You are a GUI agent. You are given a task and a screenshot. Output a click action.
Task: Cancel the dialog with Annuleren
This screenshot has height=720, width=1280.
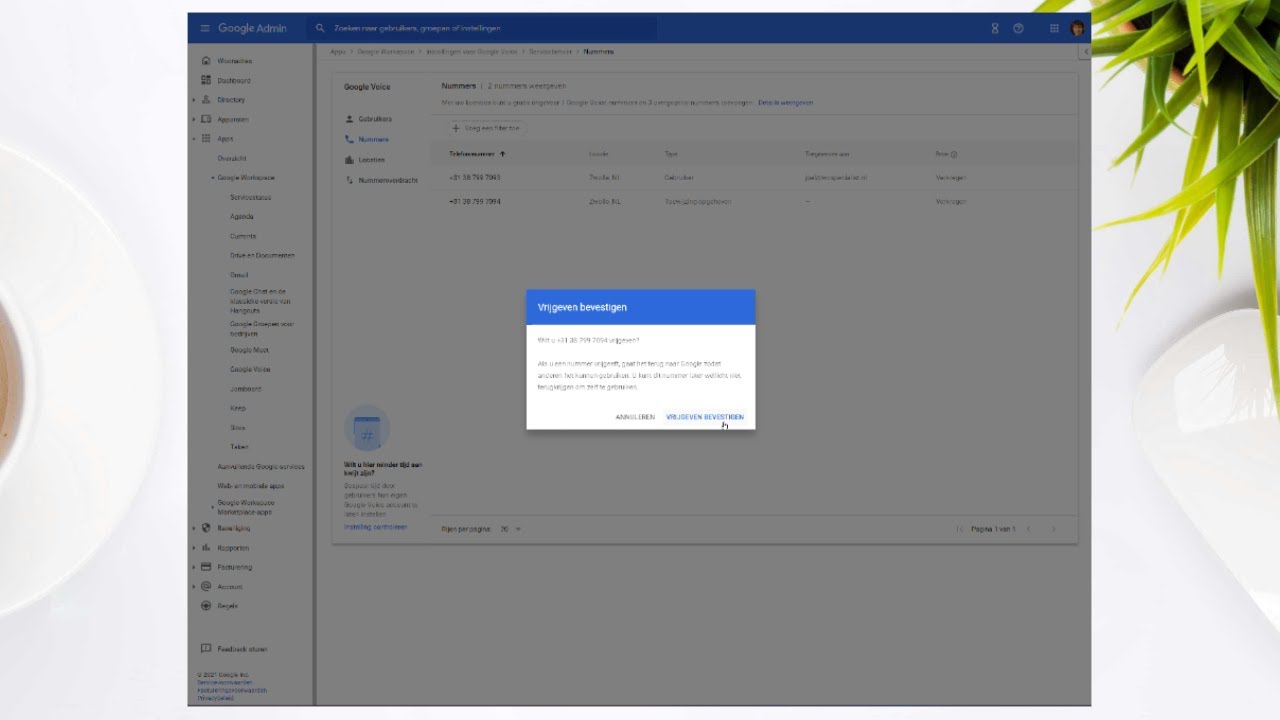tap(635, 417)
